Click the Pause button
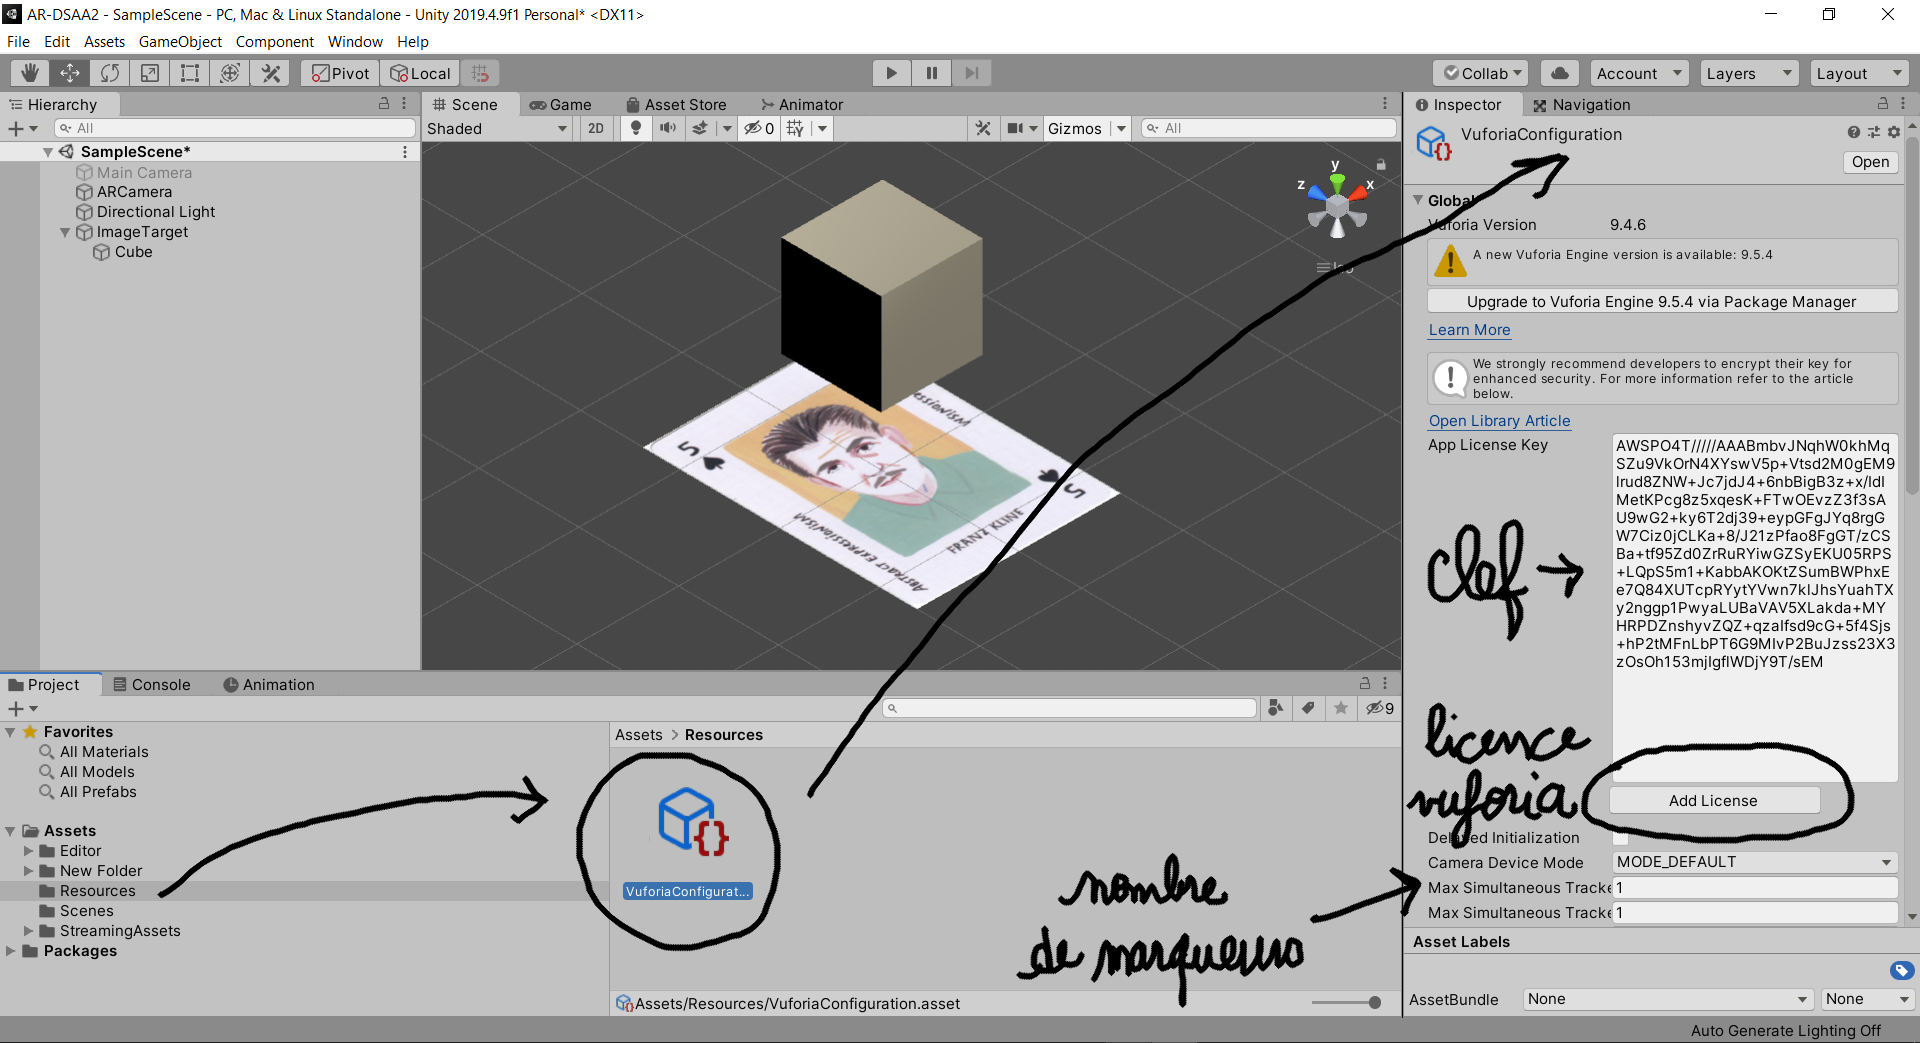The width and height of the screenshot is (1920, 1043). tap(932, 73)
